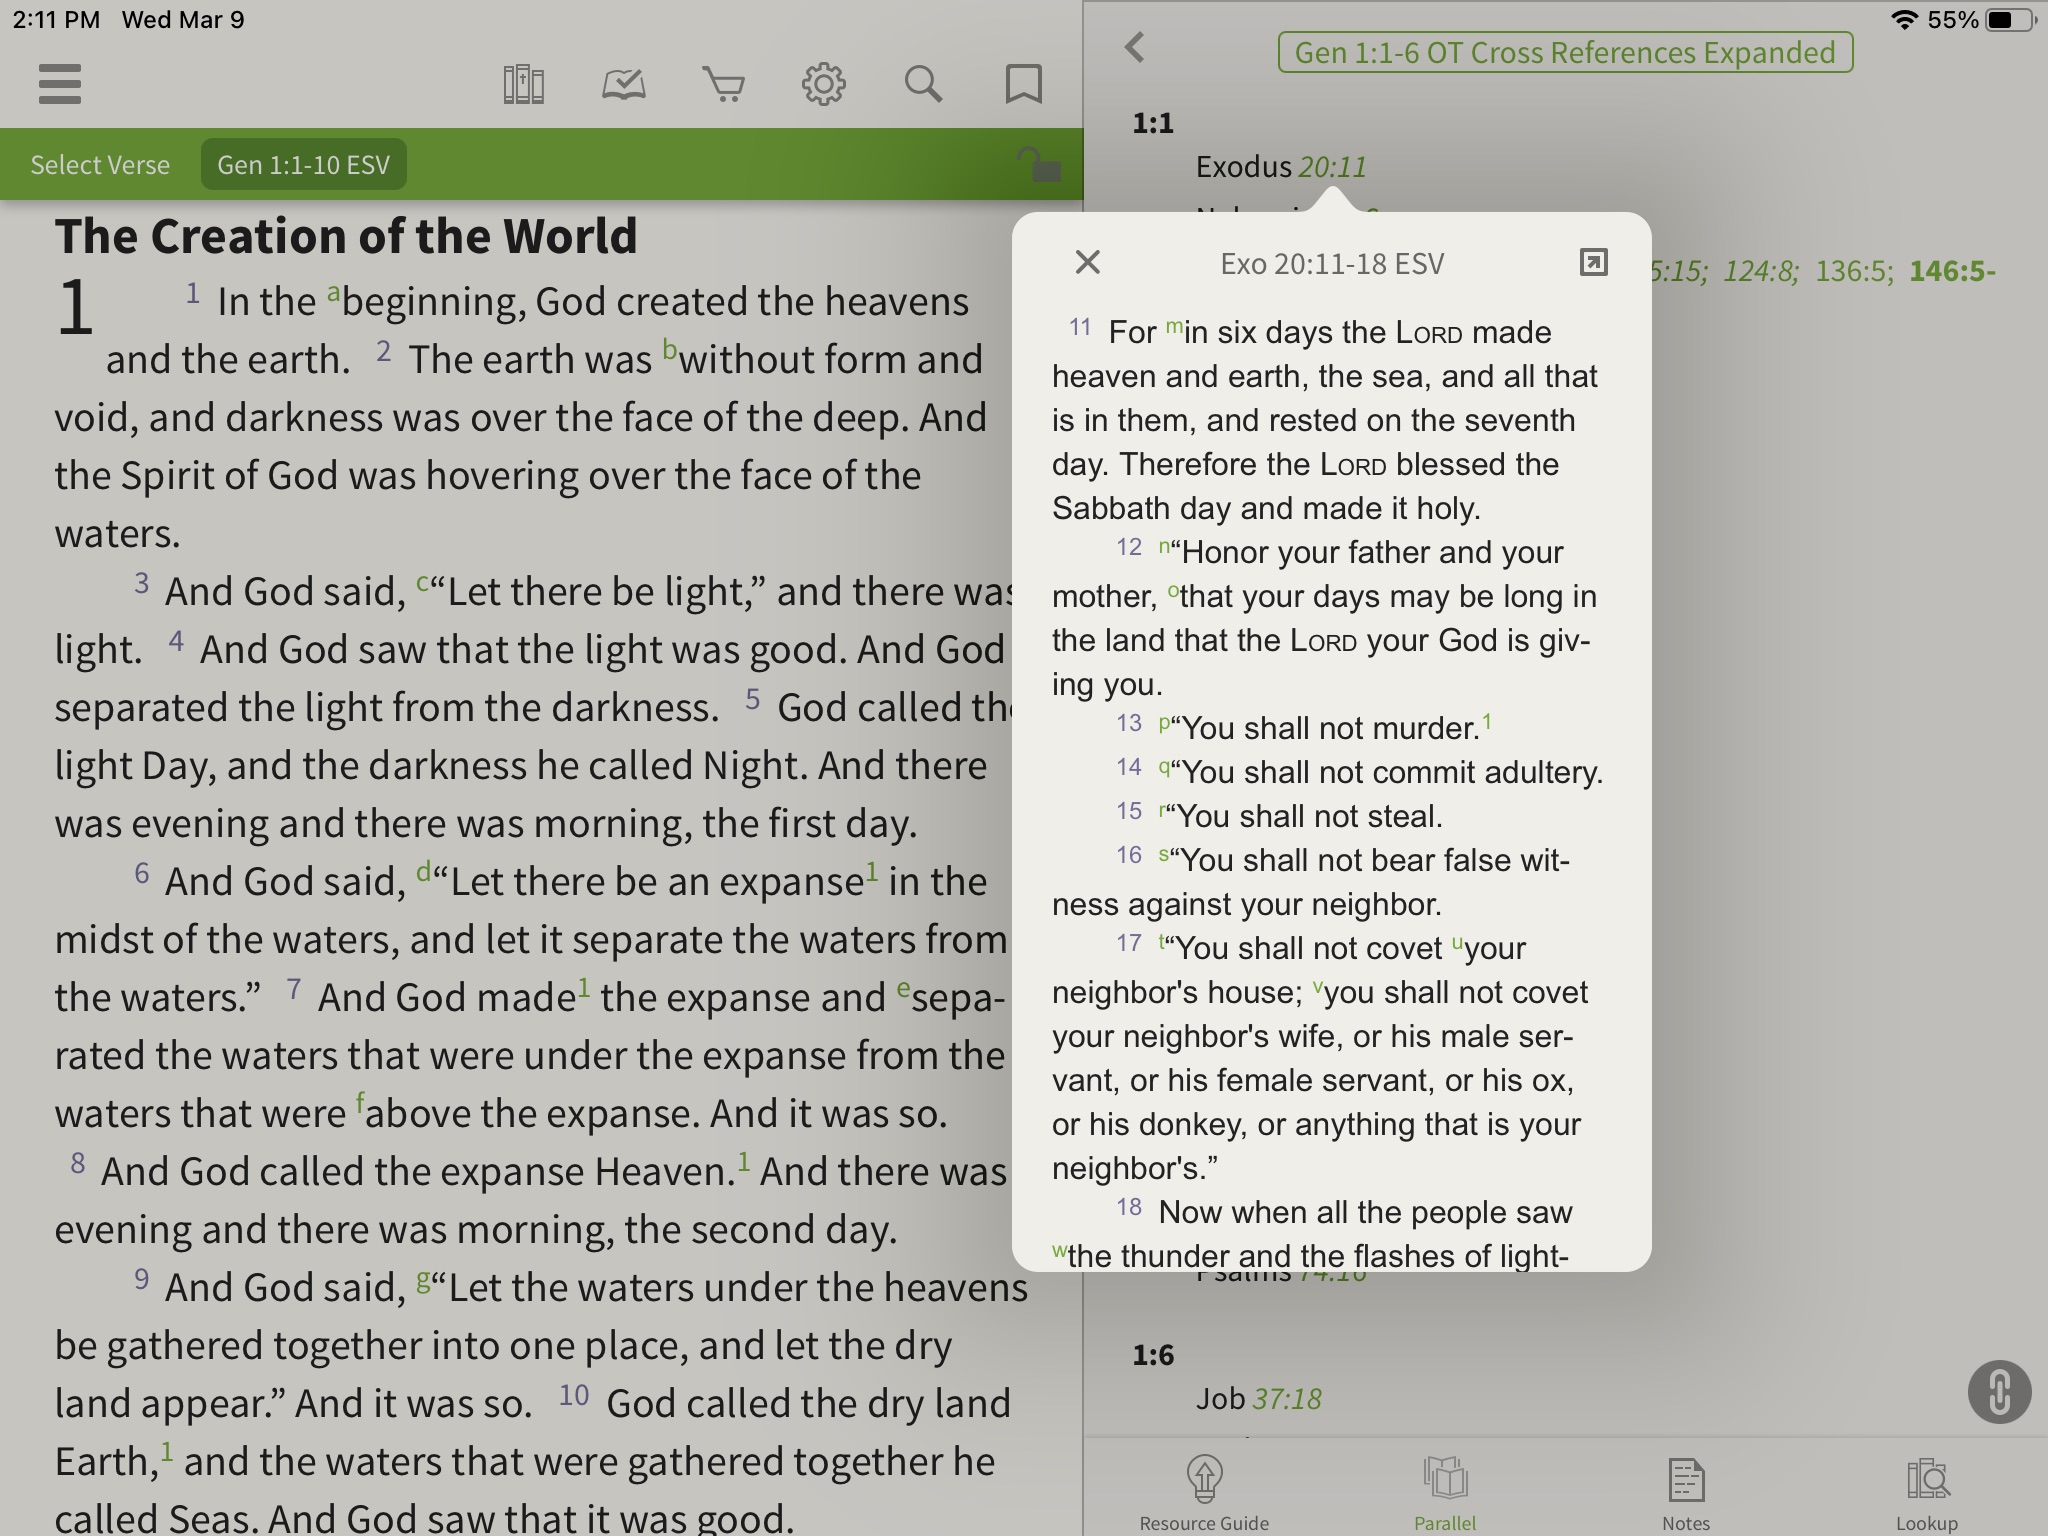Viewport: 2048px width, 1536px height.
Task: Tap cross-reference letter b before 'without form'
Action: tap(670, 351)
